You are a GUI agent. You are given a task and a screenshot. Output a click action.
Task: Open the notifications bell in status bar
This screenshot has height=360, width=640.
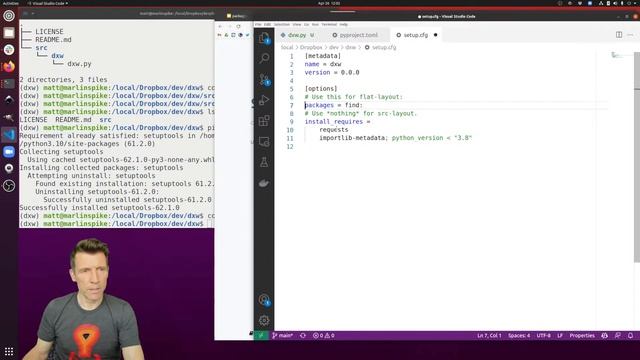(x=630, y=336)
